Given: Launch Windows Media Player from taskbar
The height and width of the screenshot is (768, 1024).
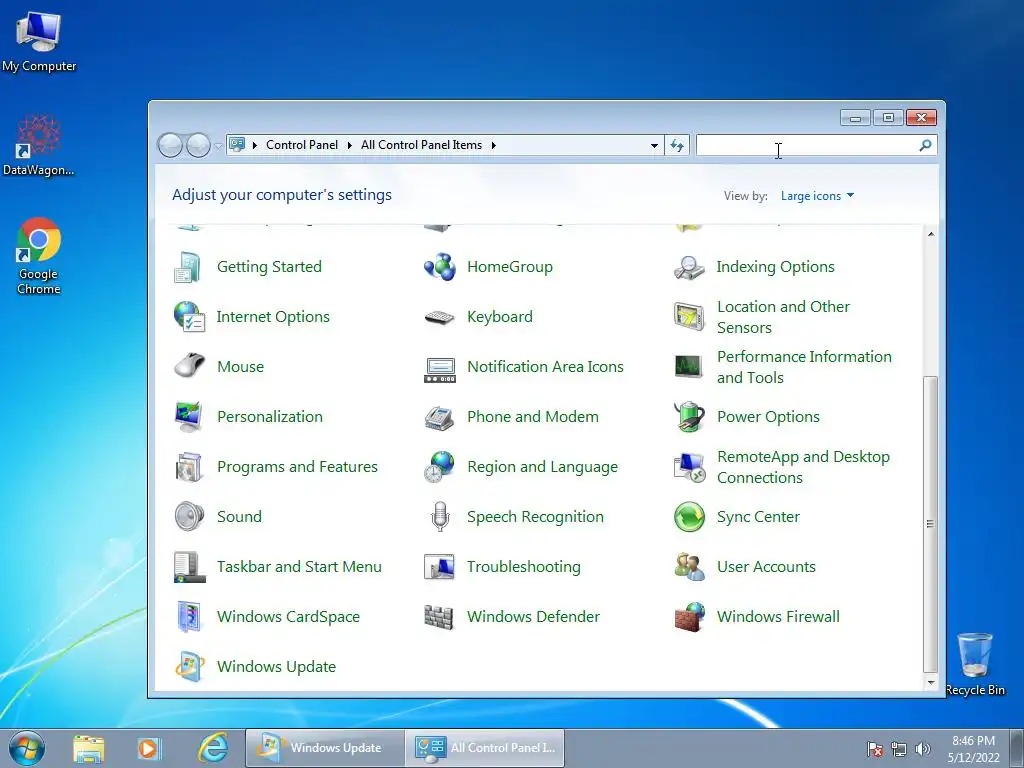Looking at the screenshot, I should click(x=148, y=748).
